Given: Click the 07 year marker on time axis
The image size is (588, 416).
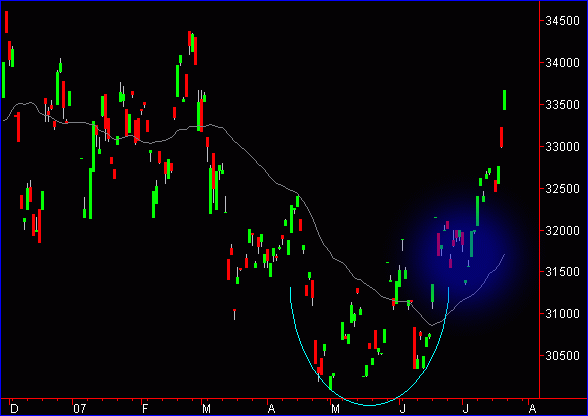Looking at the screenshot, I should [80, 408].
